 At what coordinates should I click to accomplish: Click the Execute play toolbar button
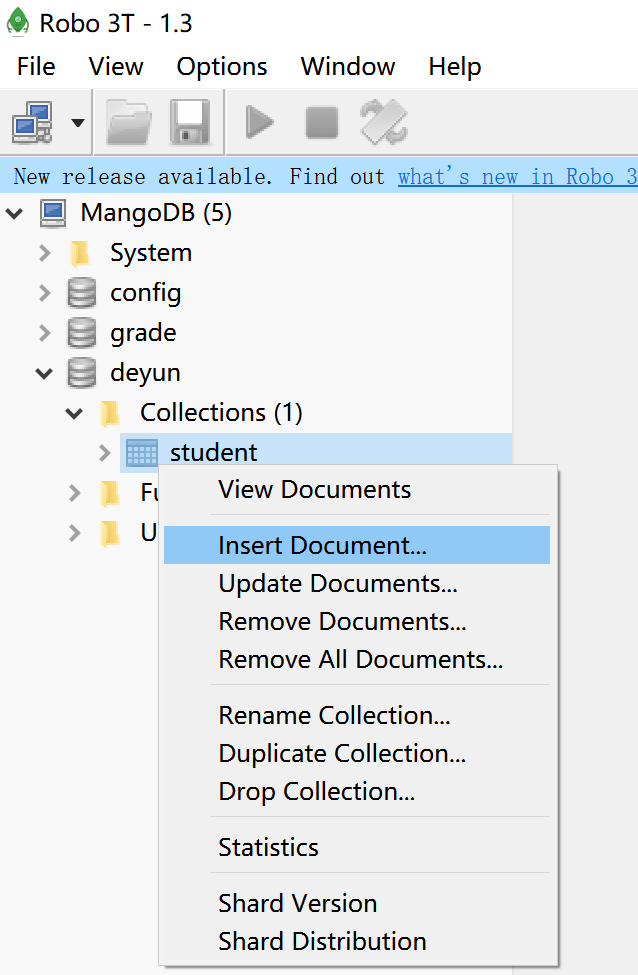[x=260, y=122]
